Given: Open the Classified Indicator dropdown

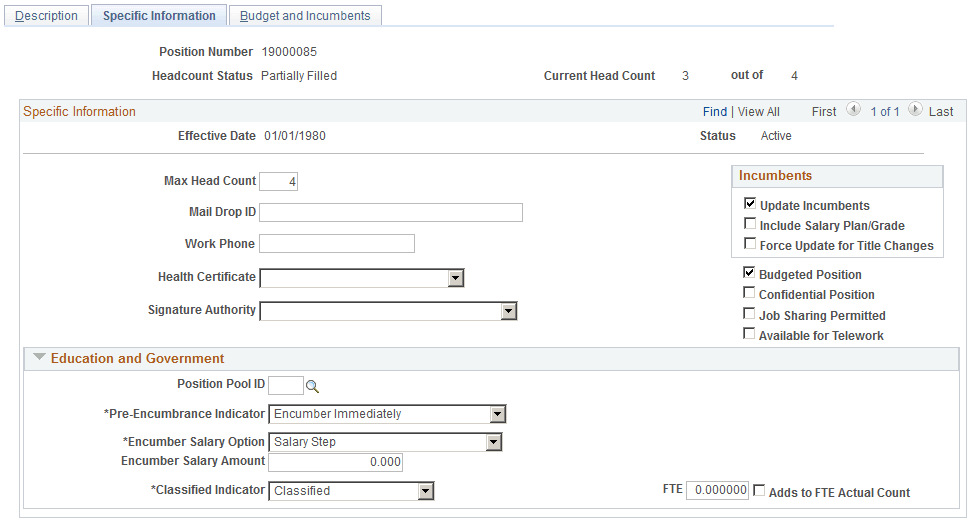Looking at the screenshot, I should click(x=426, y=491).
